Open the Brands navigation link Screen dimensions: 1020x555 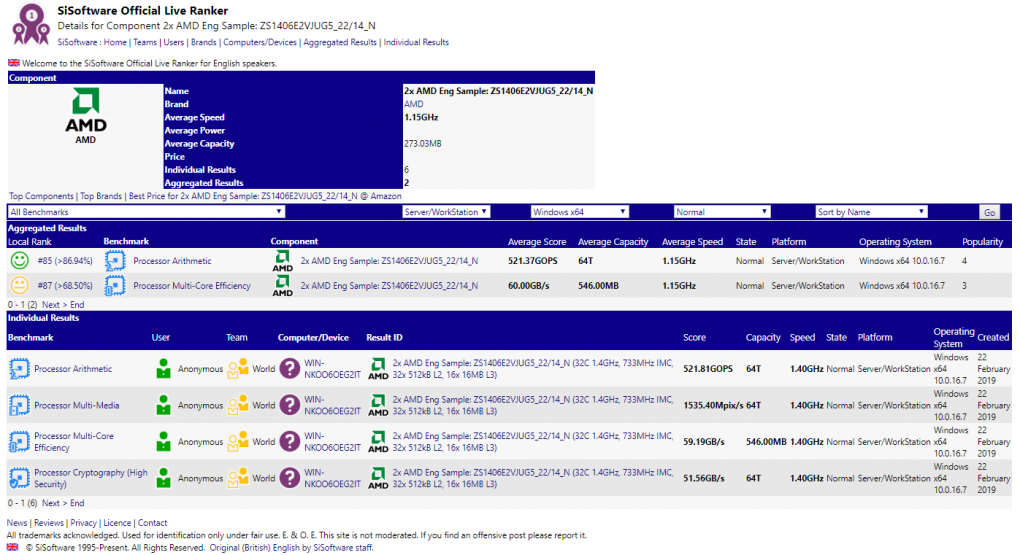(x=204, y=42)
